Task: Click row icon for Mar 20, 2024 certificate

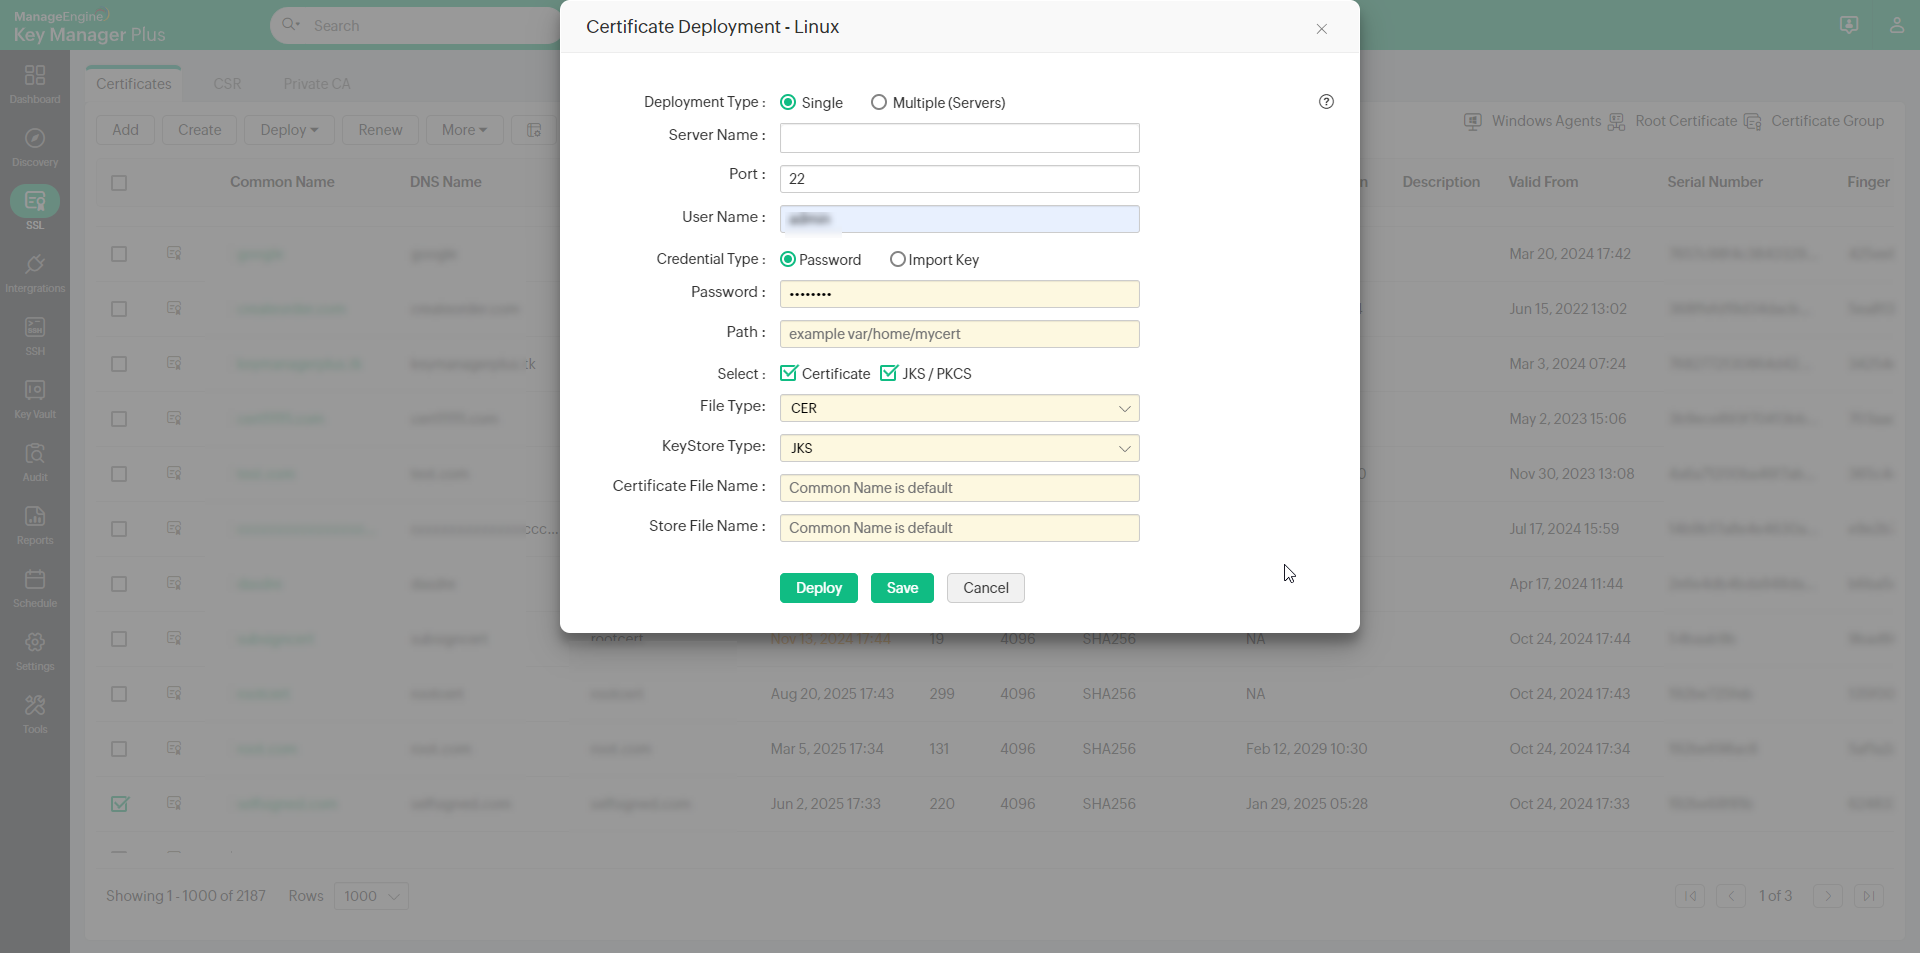Action: point(174,254)
